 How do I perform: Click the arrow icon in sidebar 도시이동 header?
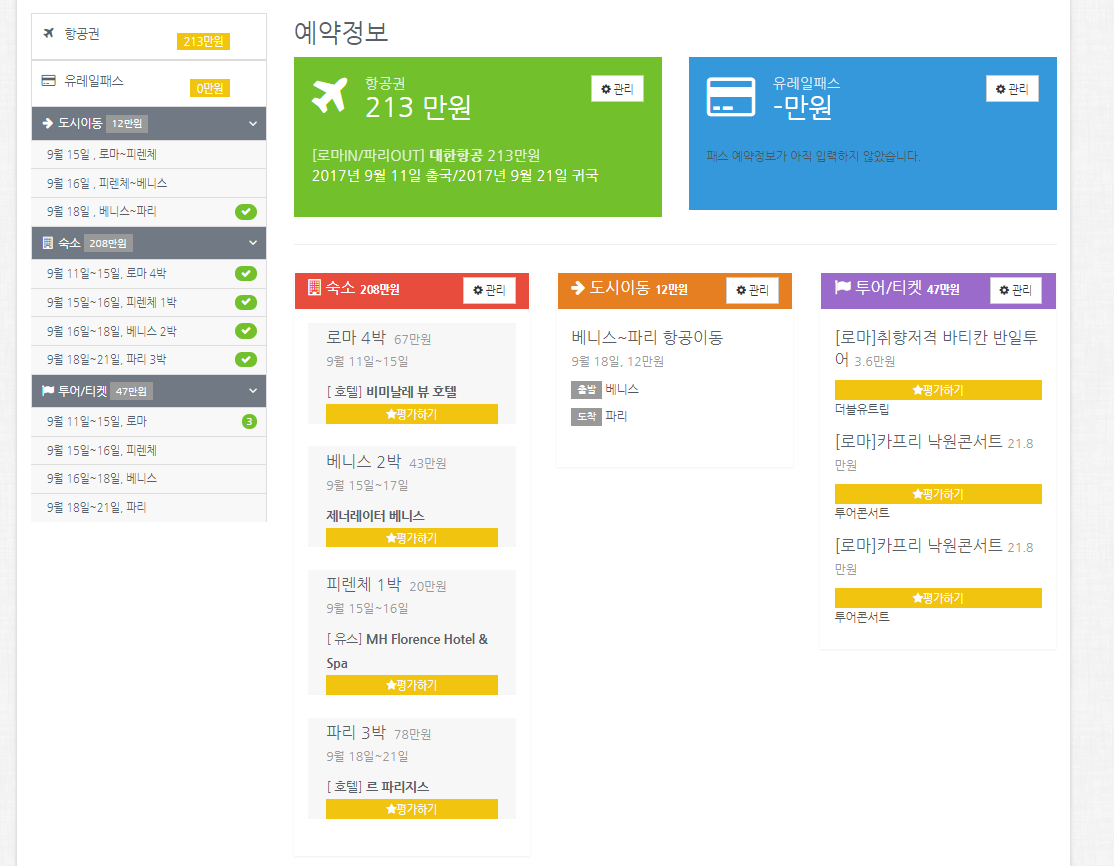click(48, 123)
